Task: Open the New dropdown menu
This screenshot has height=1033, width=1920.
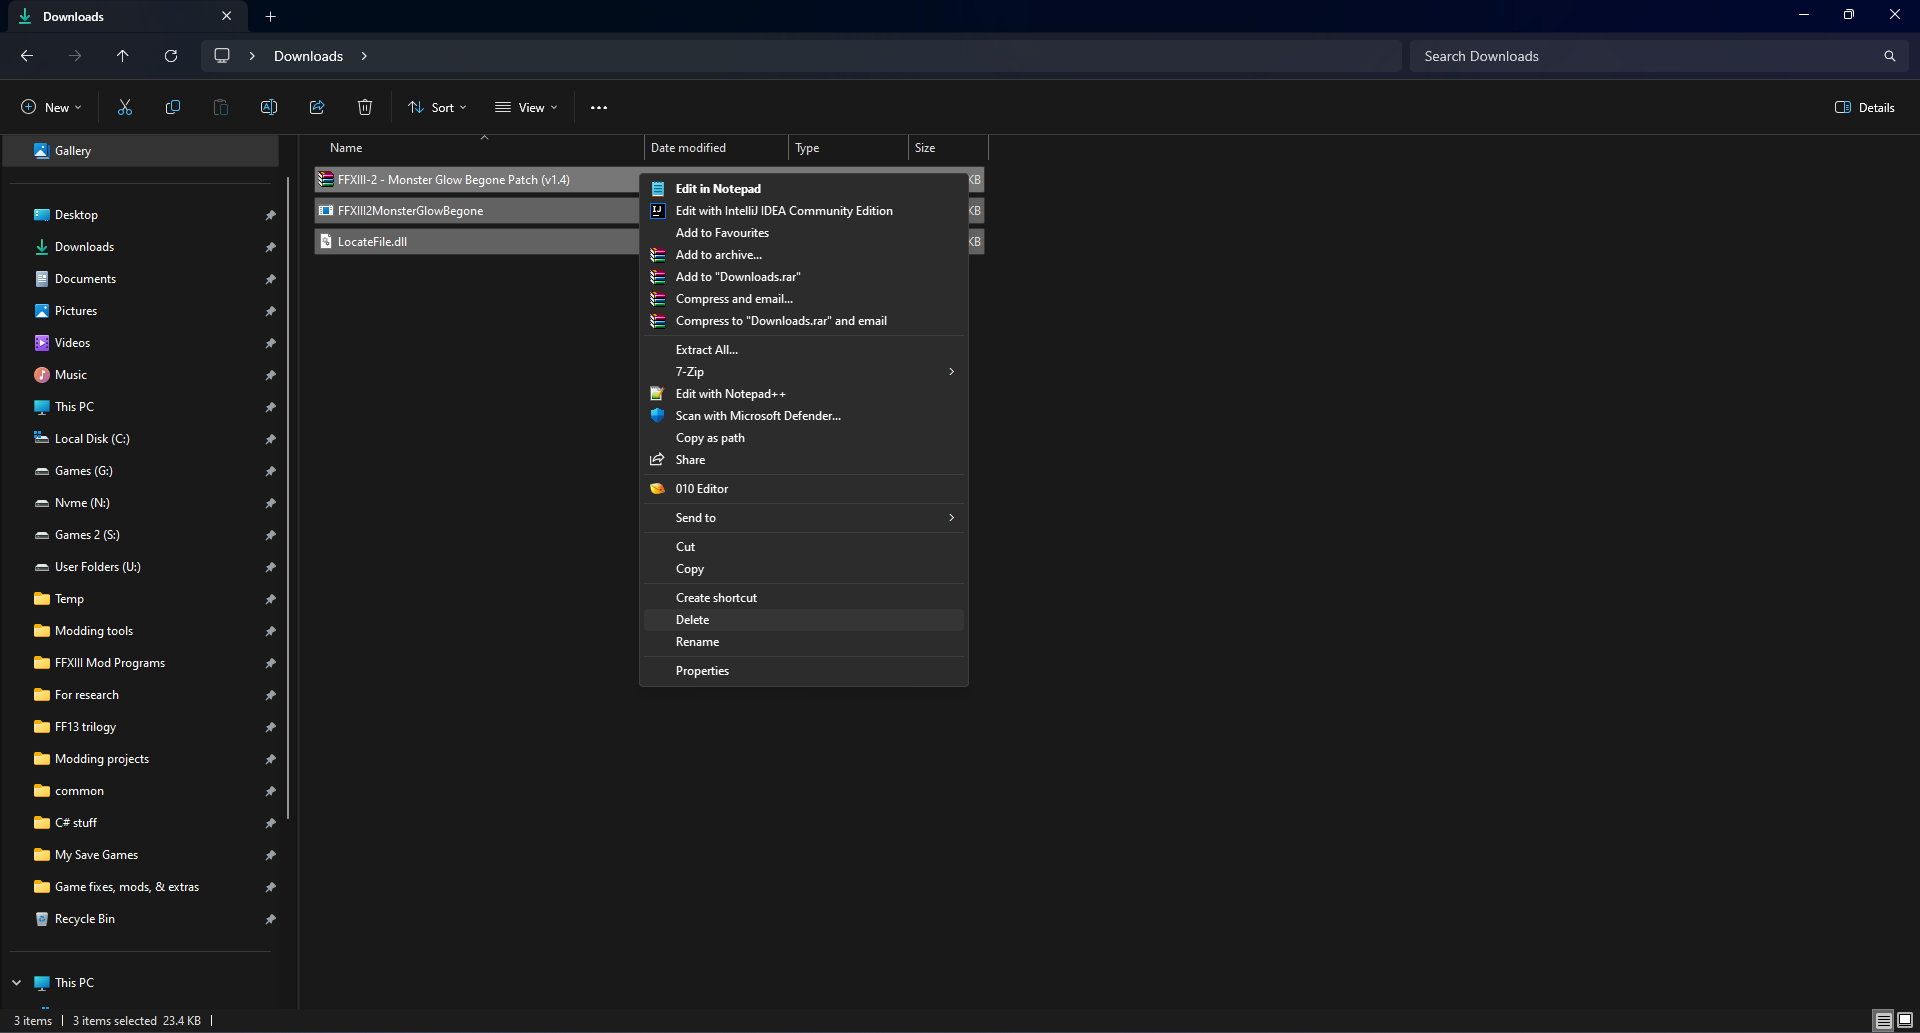Action: pyautogui.click(x=51, y=107)
